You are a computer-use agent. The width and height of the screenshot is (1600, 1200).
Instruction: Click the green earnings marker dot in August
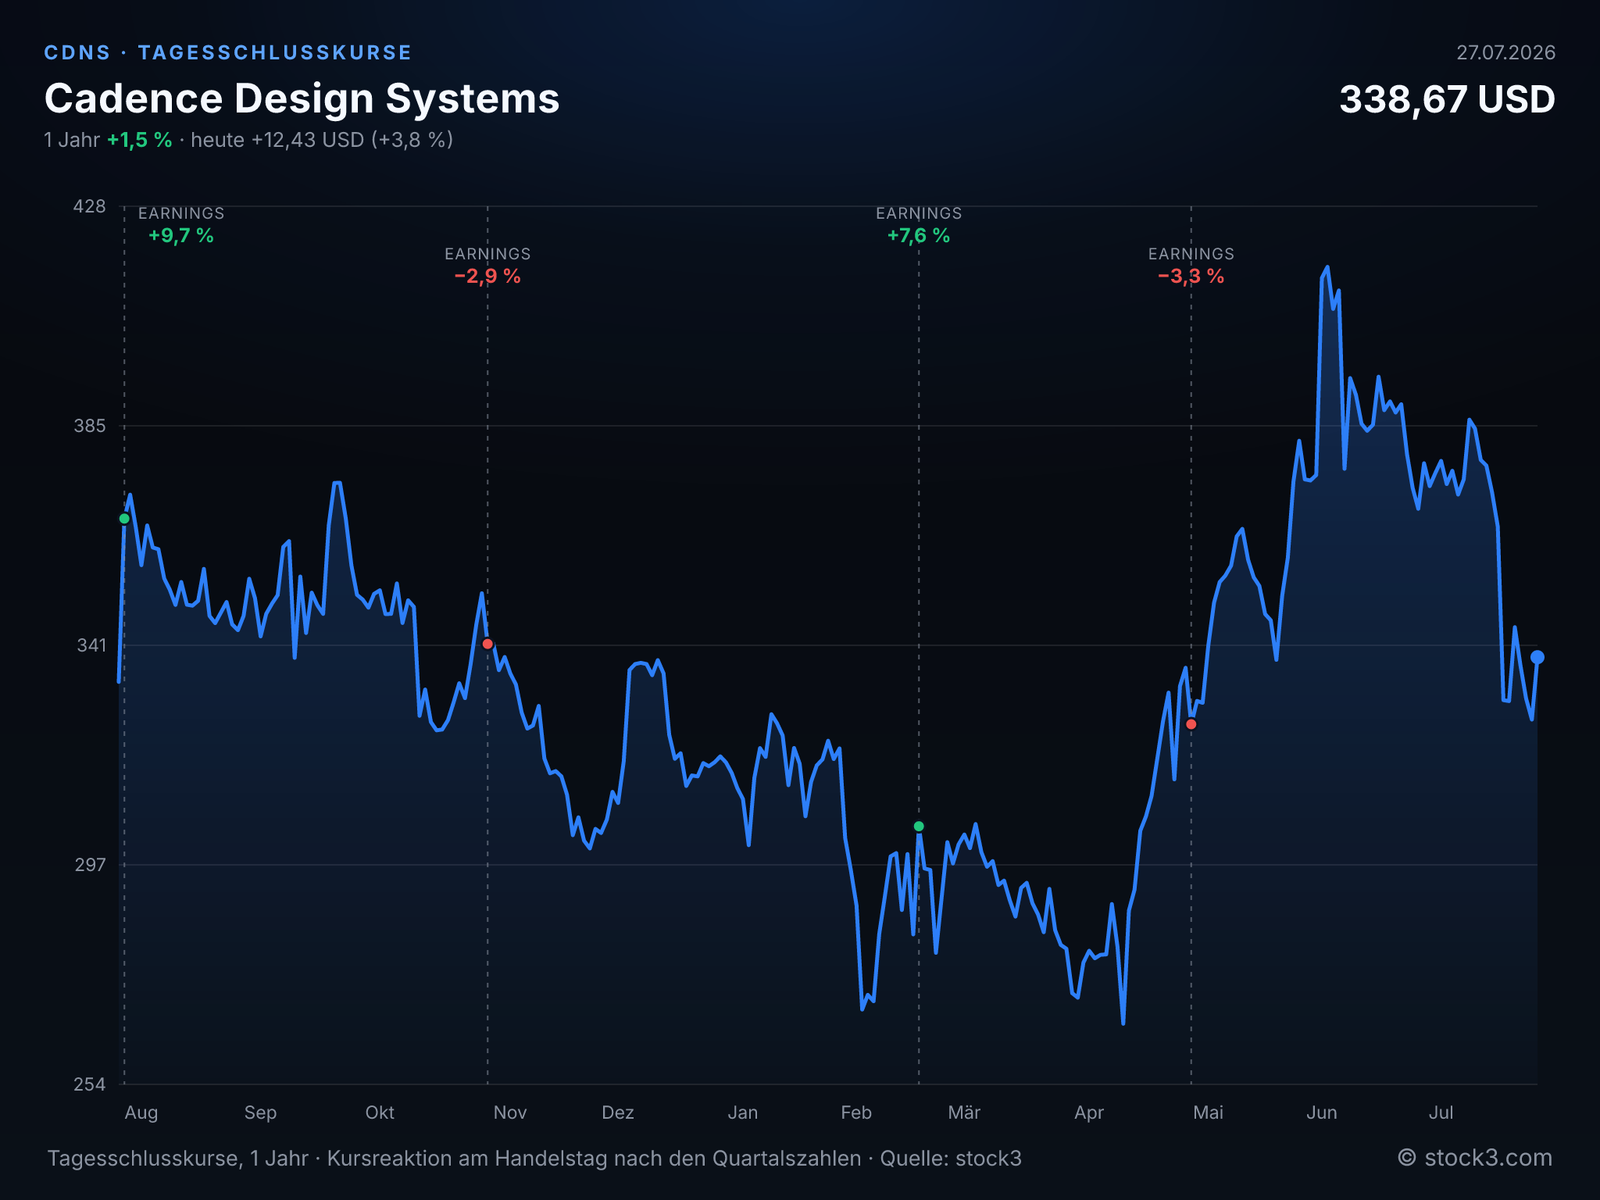[124, 518]
